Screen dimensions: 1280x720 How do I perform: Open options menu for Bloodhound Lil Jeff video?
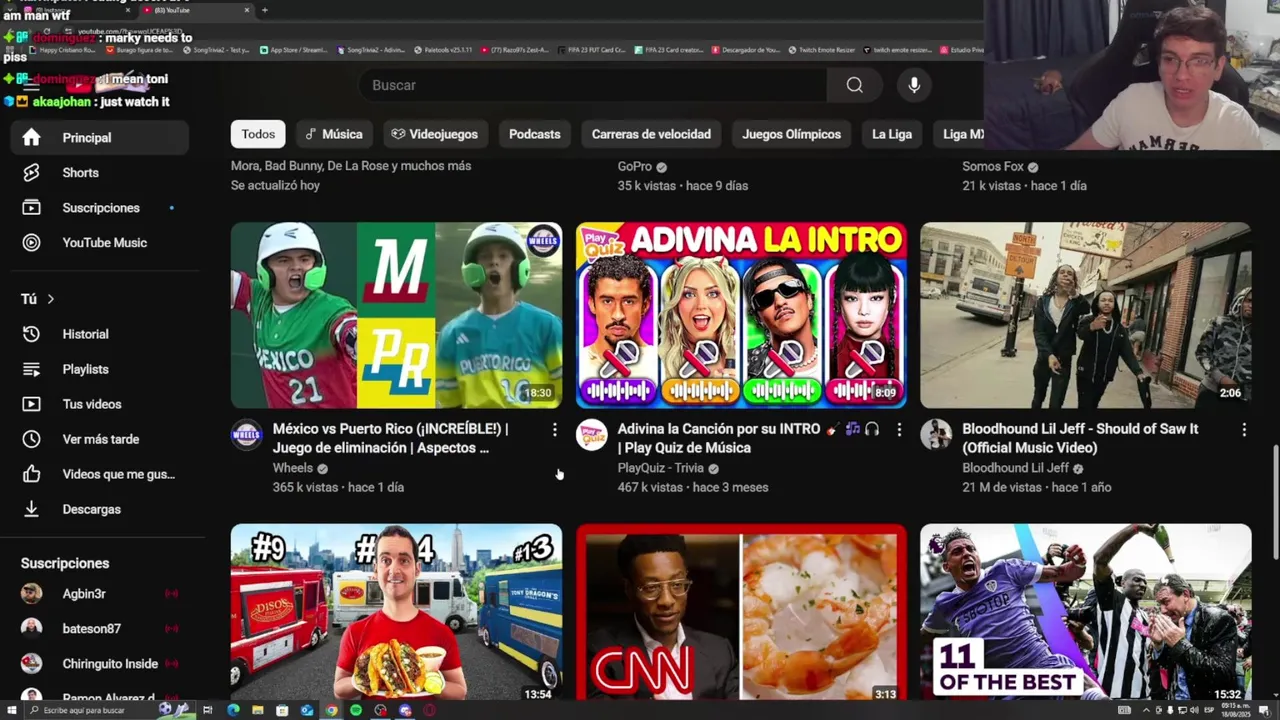[x=1244, y=430]
